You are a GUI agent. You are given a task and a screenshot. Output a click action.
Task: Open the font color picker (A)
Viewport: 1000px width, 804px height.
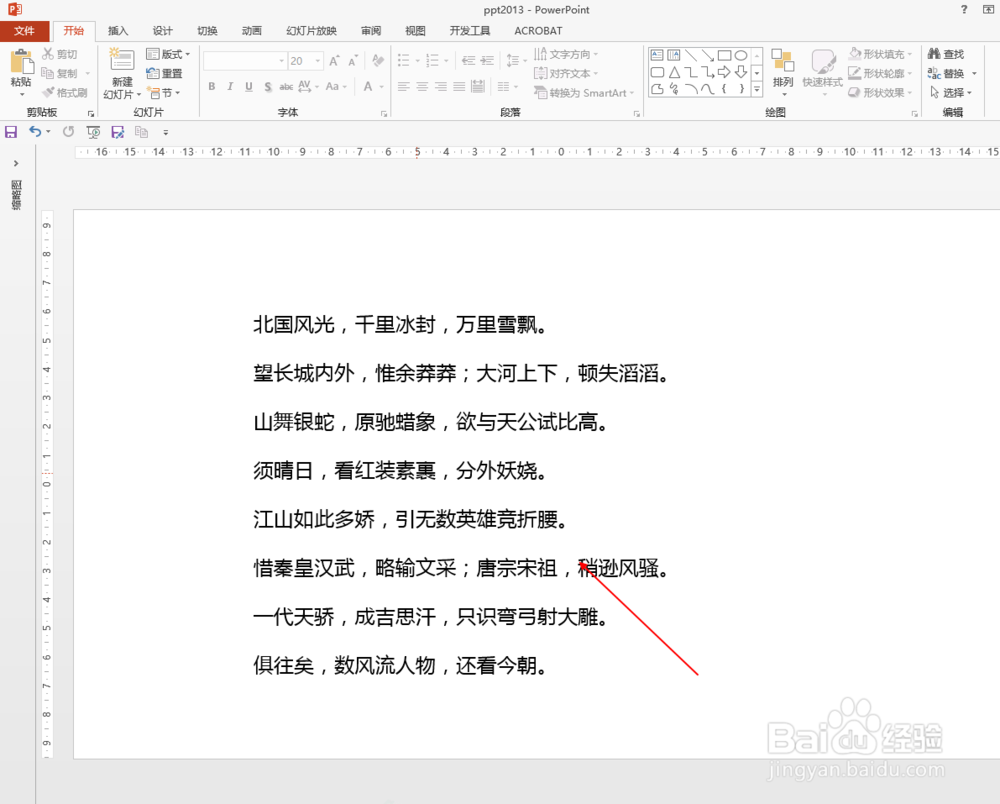368,87
